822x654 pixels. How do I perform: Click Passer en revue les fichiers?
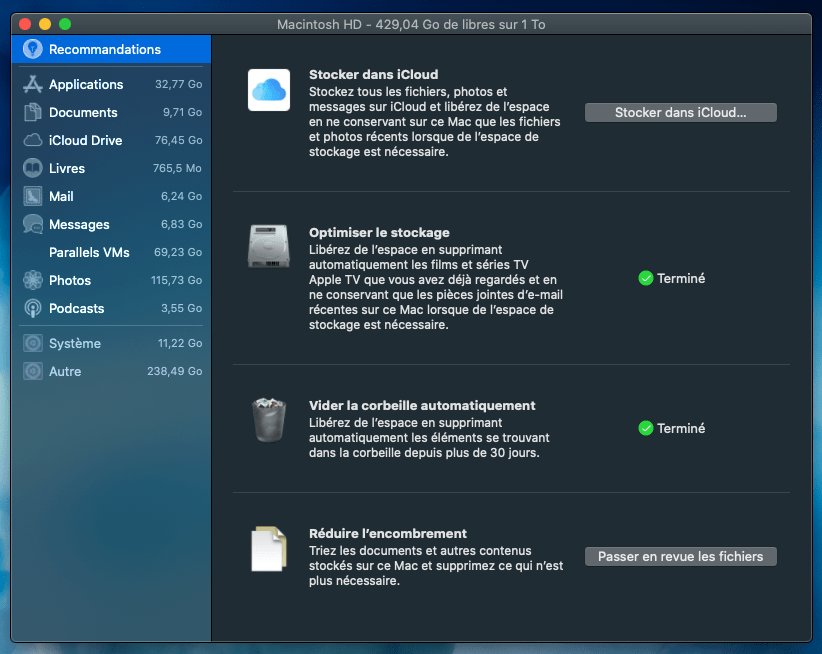point(680,556)
